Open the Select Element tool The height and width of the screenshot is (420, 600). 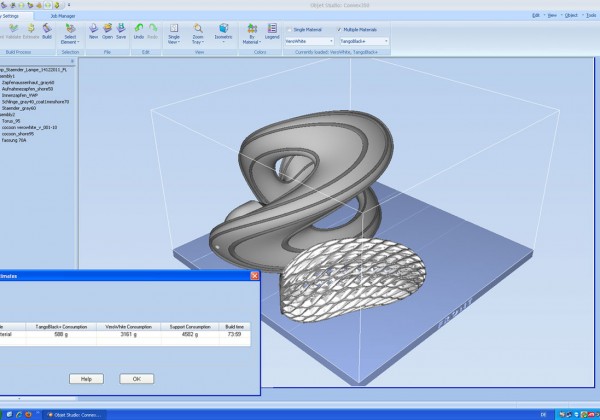tap(70, 34)
